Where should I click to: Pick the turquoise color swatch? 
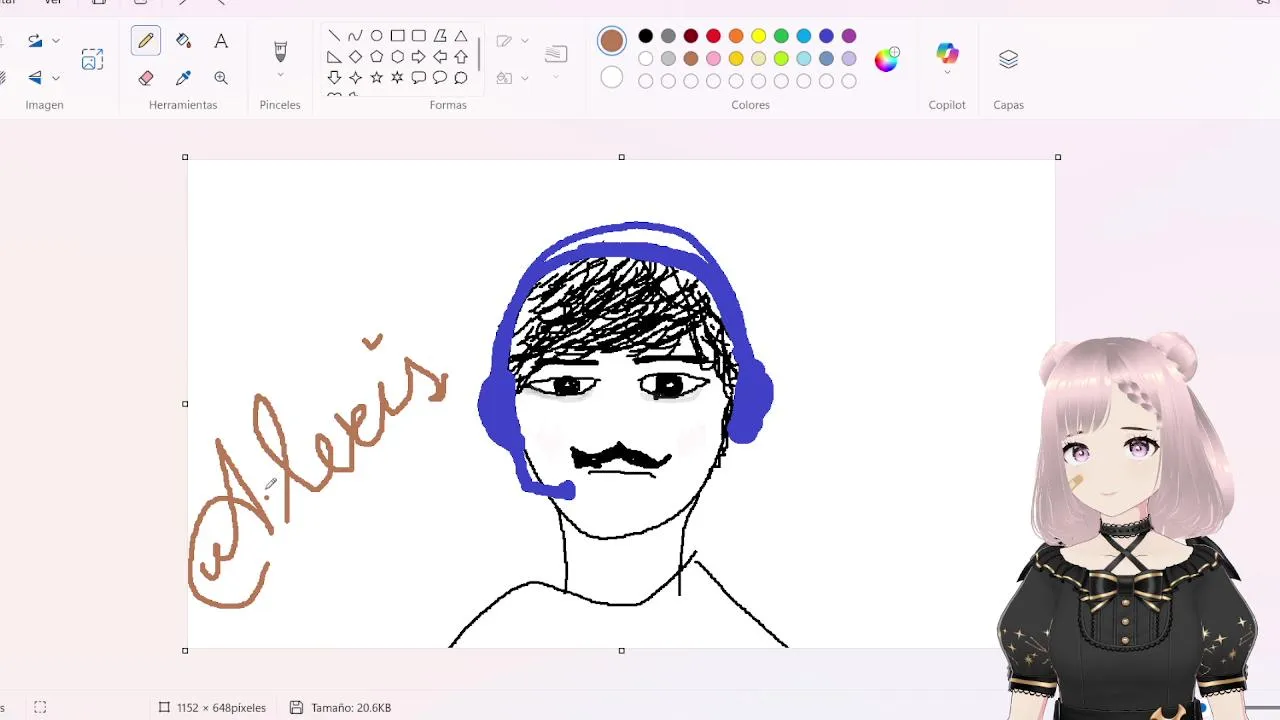point(804,37)
